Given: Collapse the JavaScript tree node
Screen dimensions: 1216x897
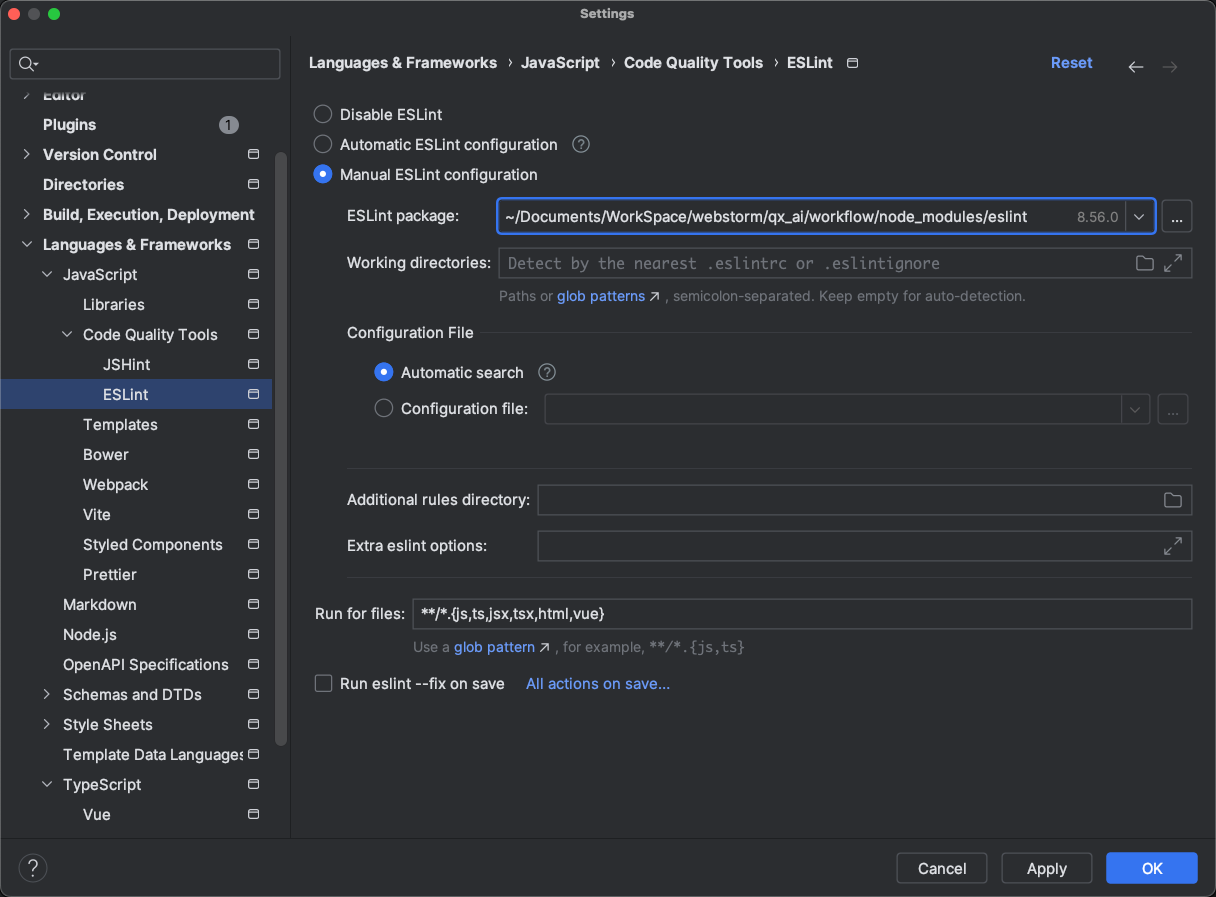Looking at the screenshot, I should [x=47, y=274].
